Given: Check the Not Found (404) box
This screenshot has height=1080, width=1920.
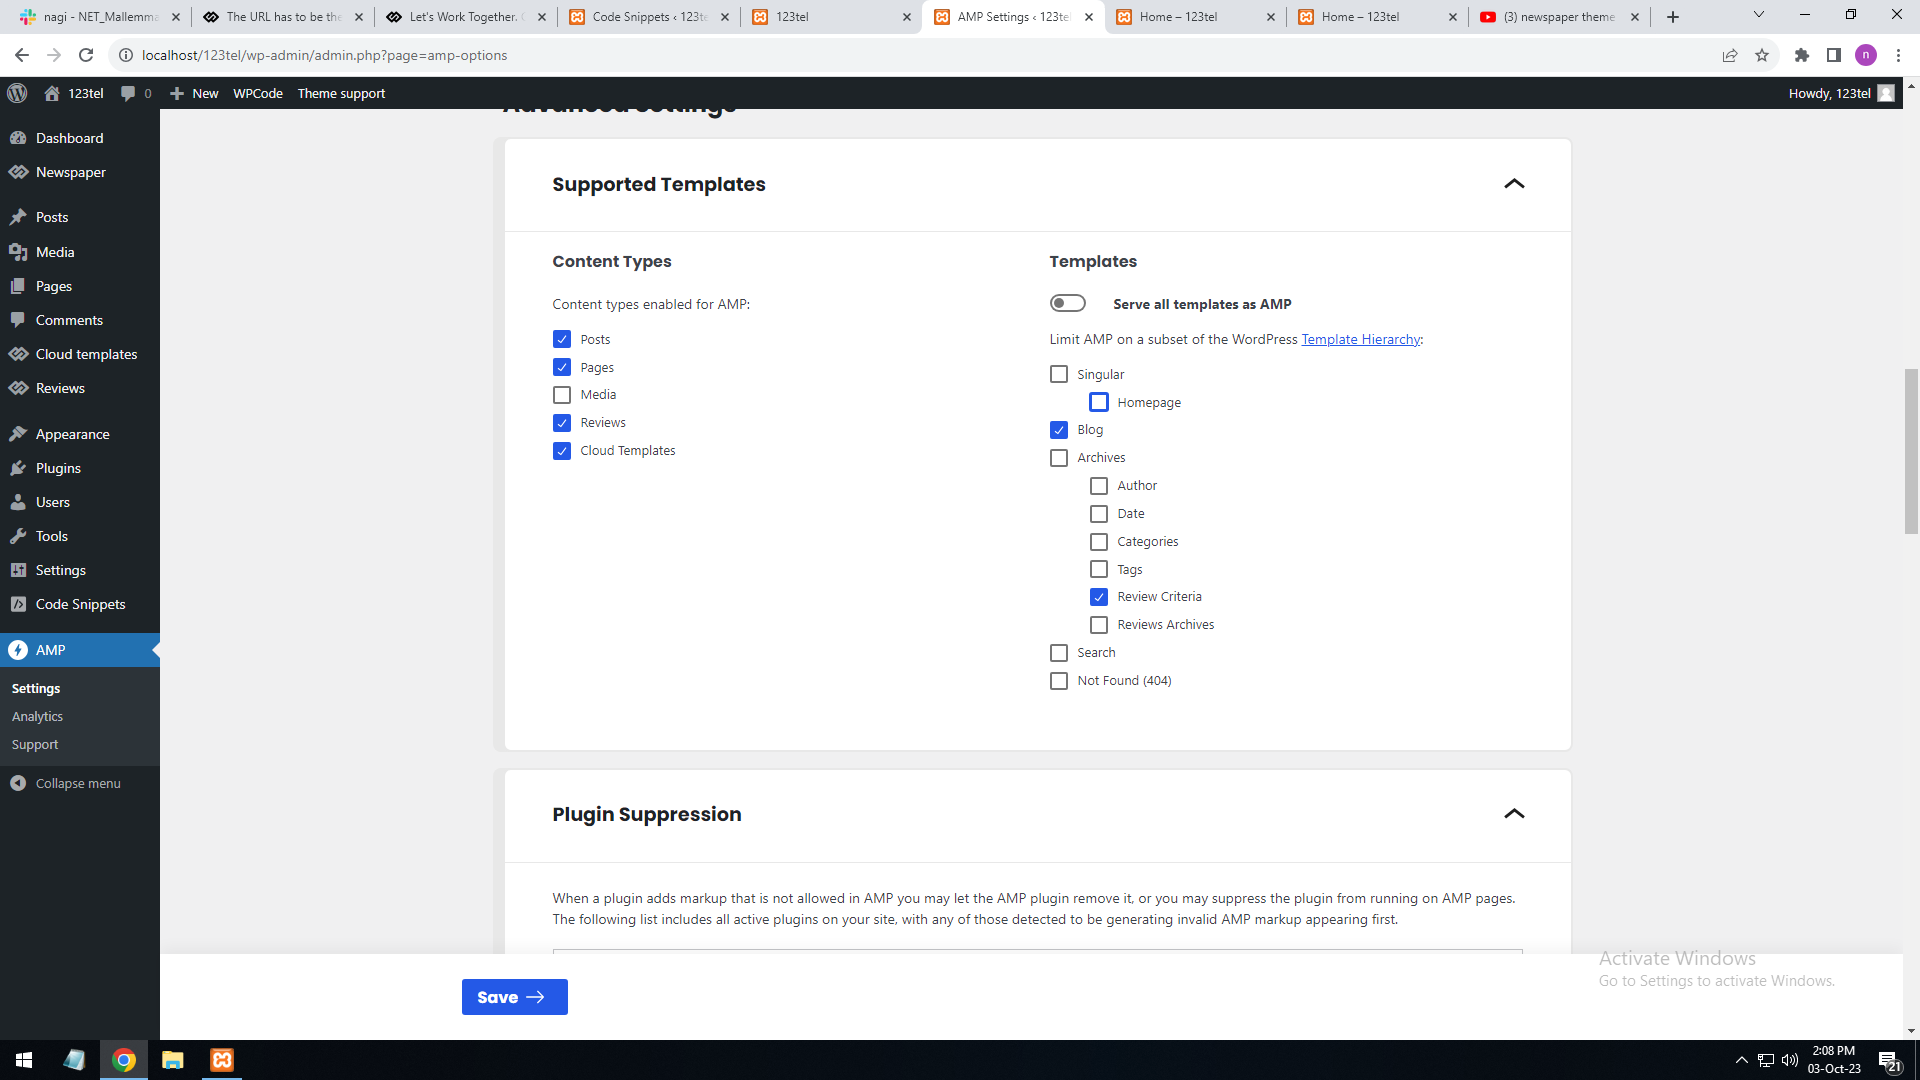Looking at the screenshot, I should [x=1059, y=681].
